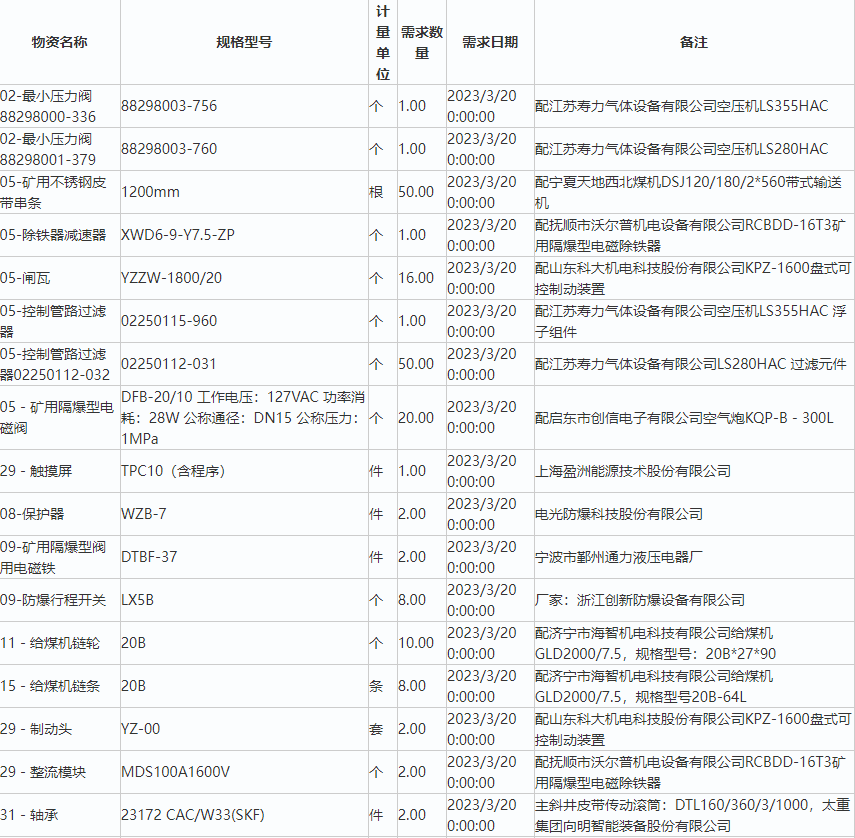
Task: Click remark mentioning 空压机LS280HAC in second row
Action: click(x=694, y=149)
